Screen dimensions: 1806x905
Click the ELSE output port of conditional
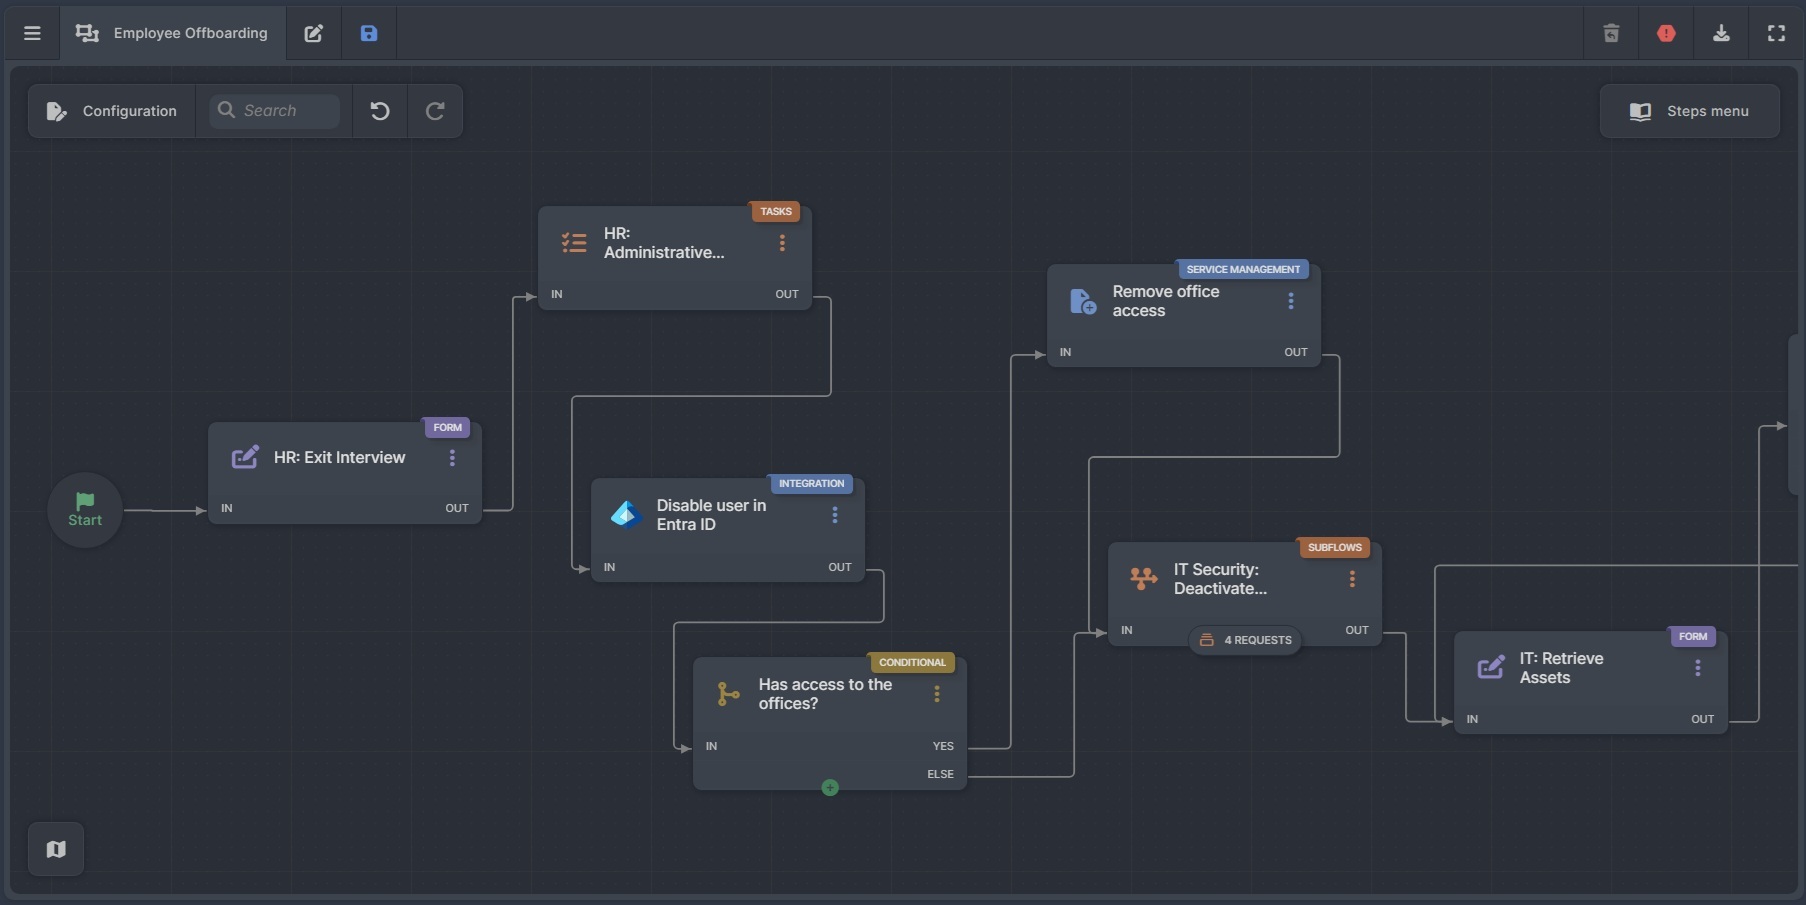tap(940, 774)
